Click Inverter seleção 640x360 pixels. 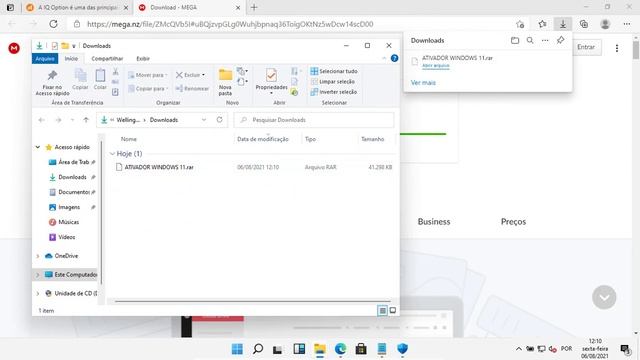[x=334, y=92]
